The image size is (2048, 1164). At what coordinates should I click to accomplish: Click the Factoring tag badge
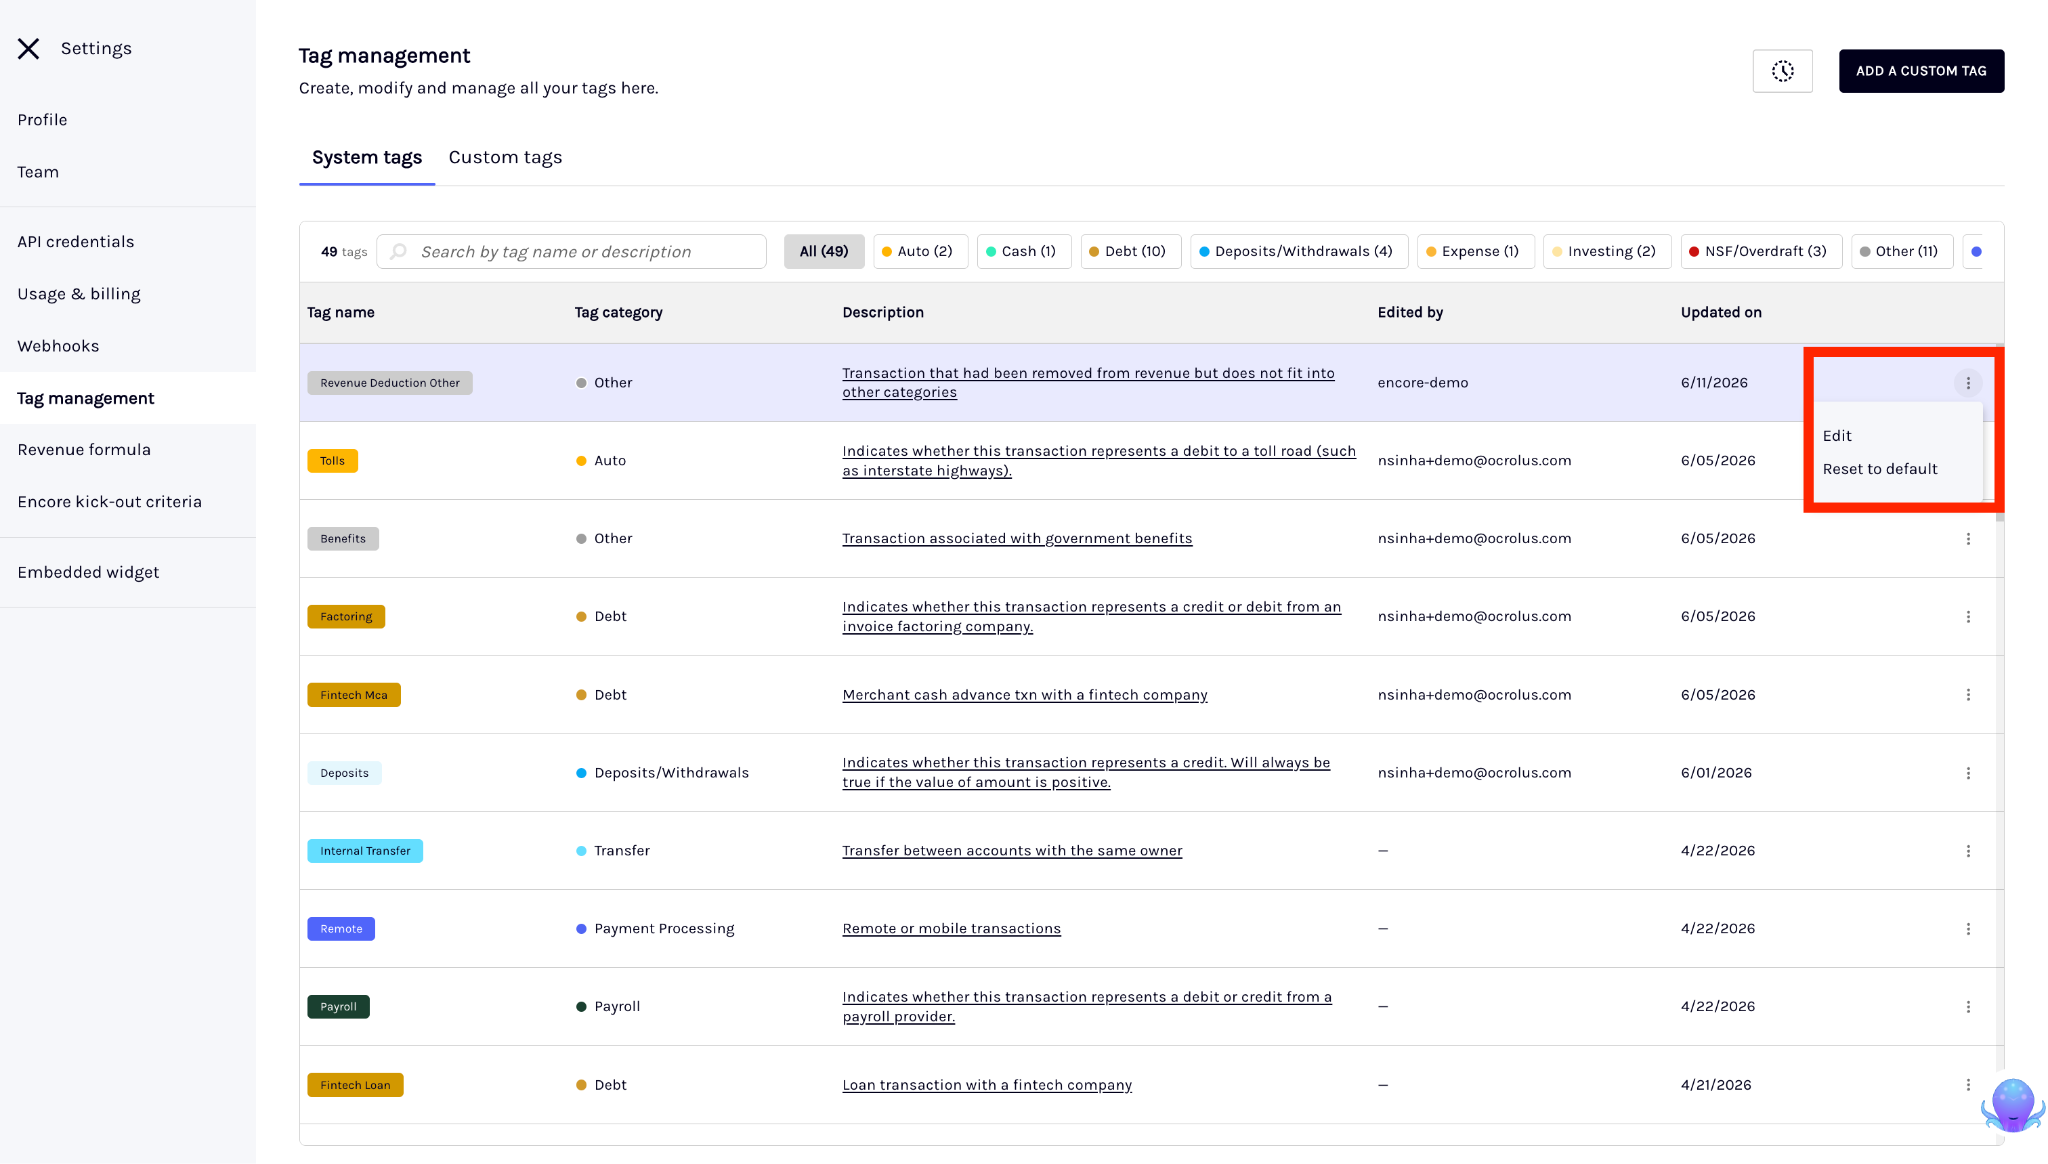(x=346, y=617)
